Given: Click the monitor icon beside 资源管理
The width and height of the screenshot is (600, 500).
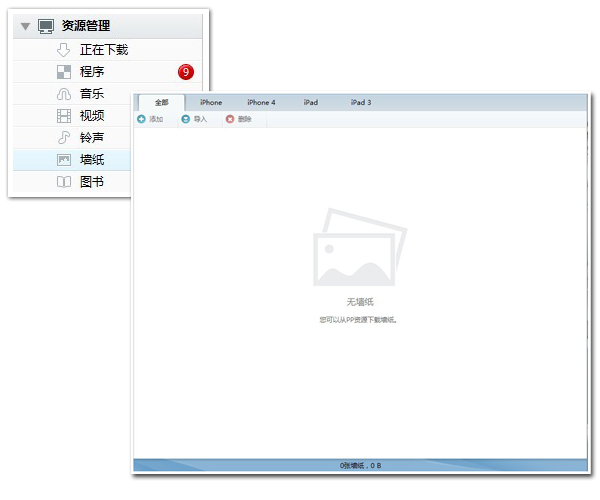Looking at the screenshot, I should [46, 26].
